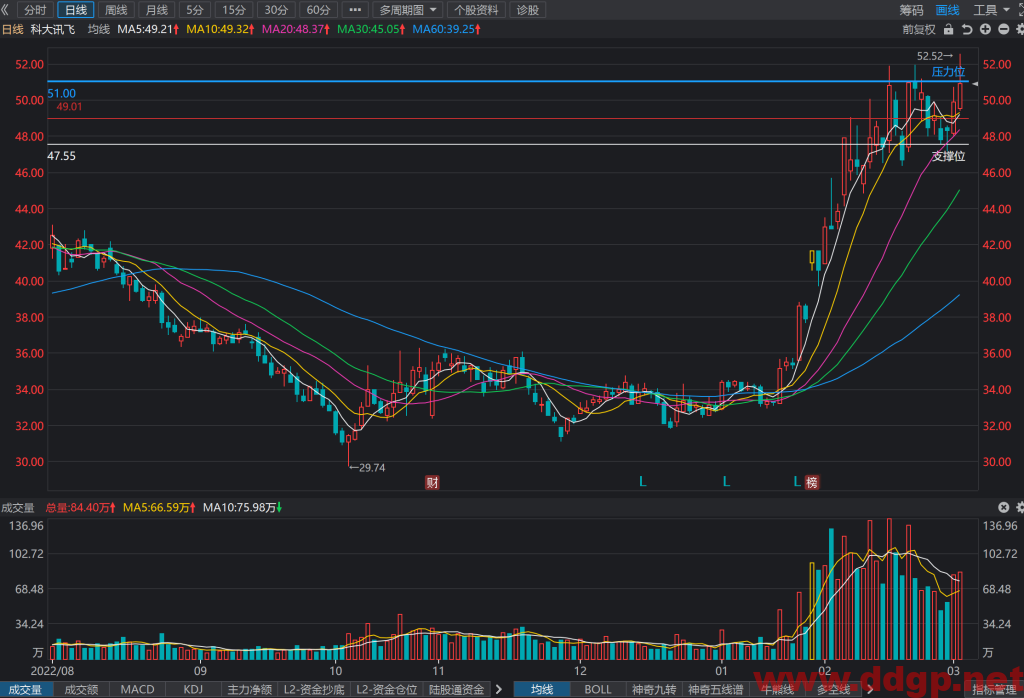Open the 诊股 stock diagnosis button
Screen dimensions: 1024x698
pyautogui.click(x=528, y=10)
